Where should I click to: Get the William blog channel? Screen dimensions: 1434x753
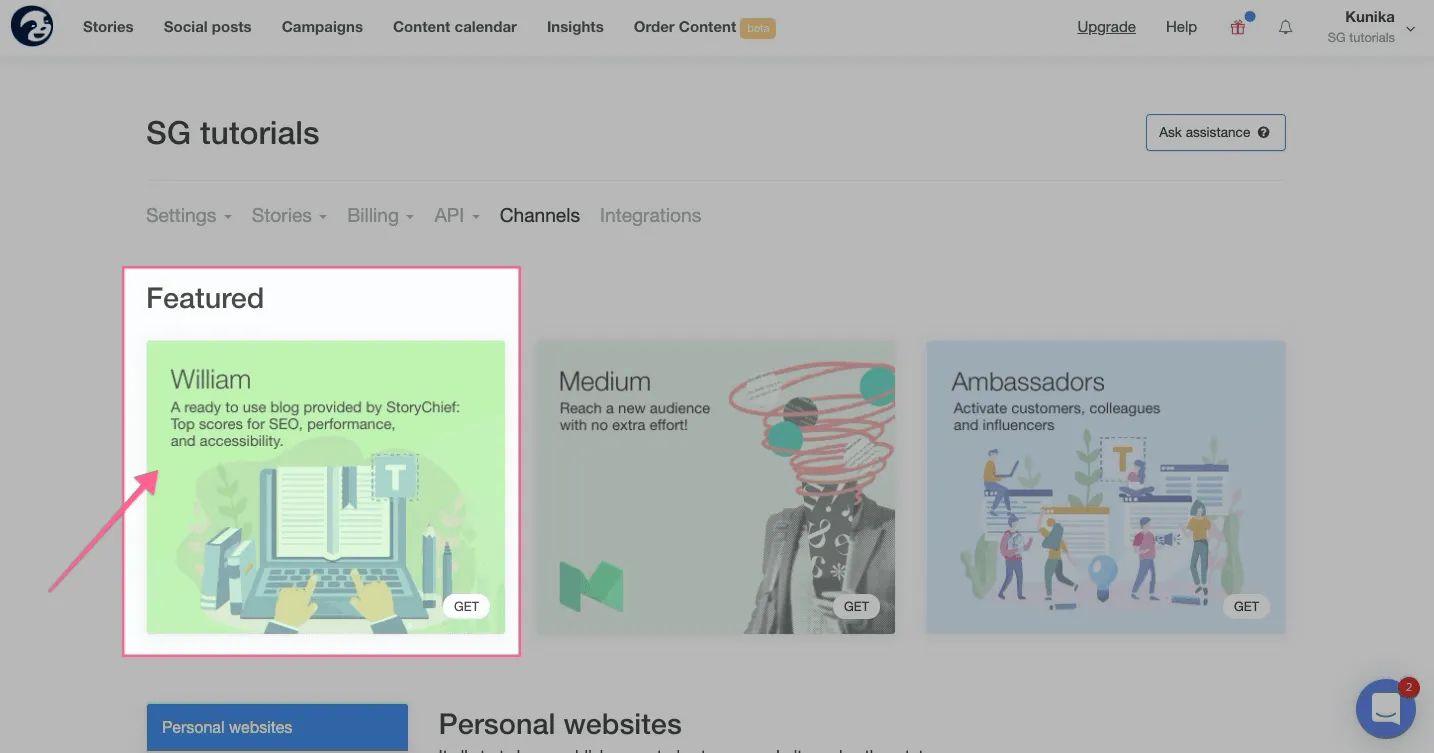coord(466,606)
